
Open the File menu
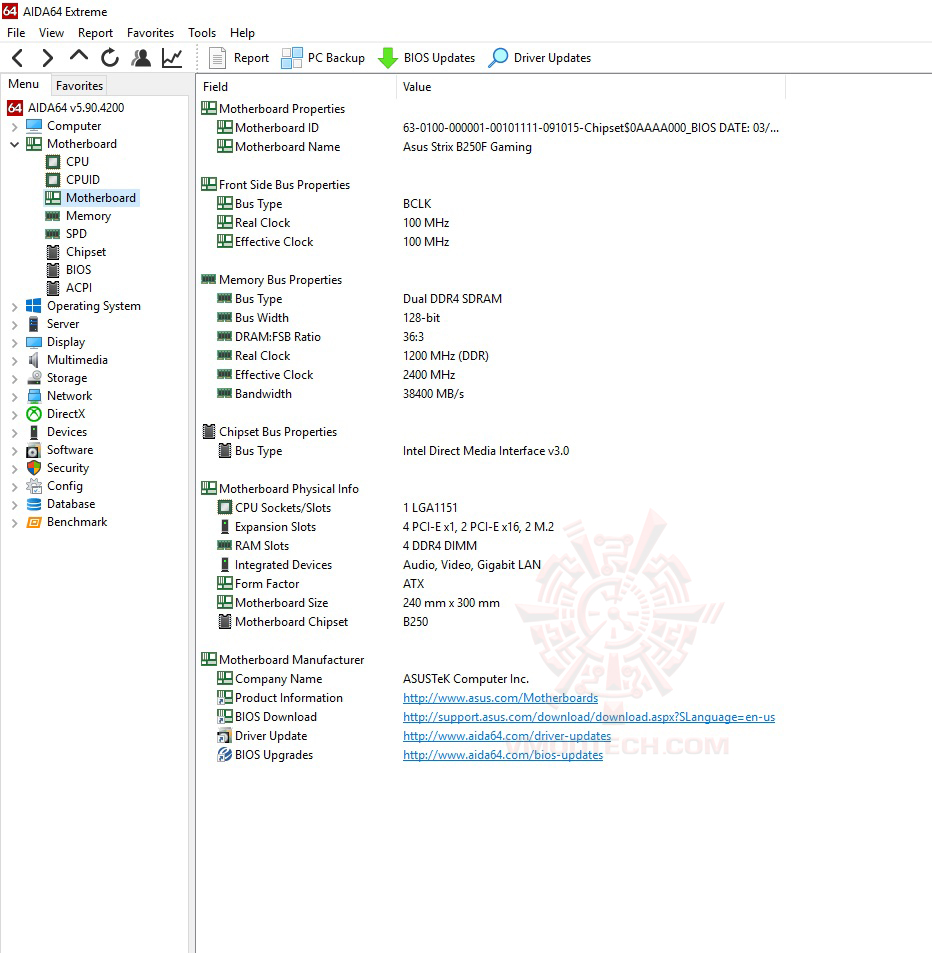16,33
